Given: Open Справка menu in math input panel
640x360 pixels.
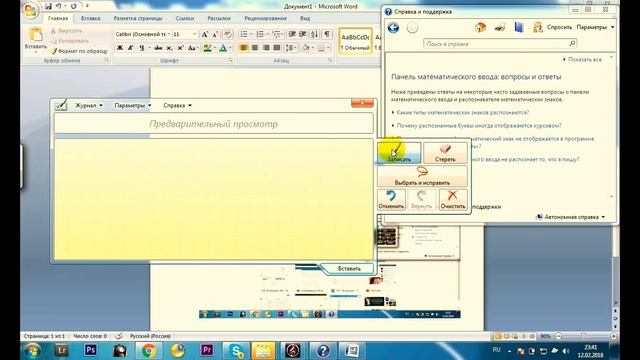Looking at the screenshot, I should tap(177, 106).
